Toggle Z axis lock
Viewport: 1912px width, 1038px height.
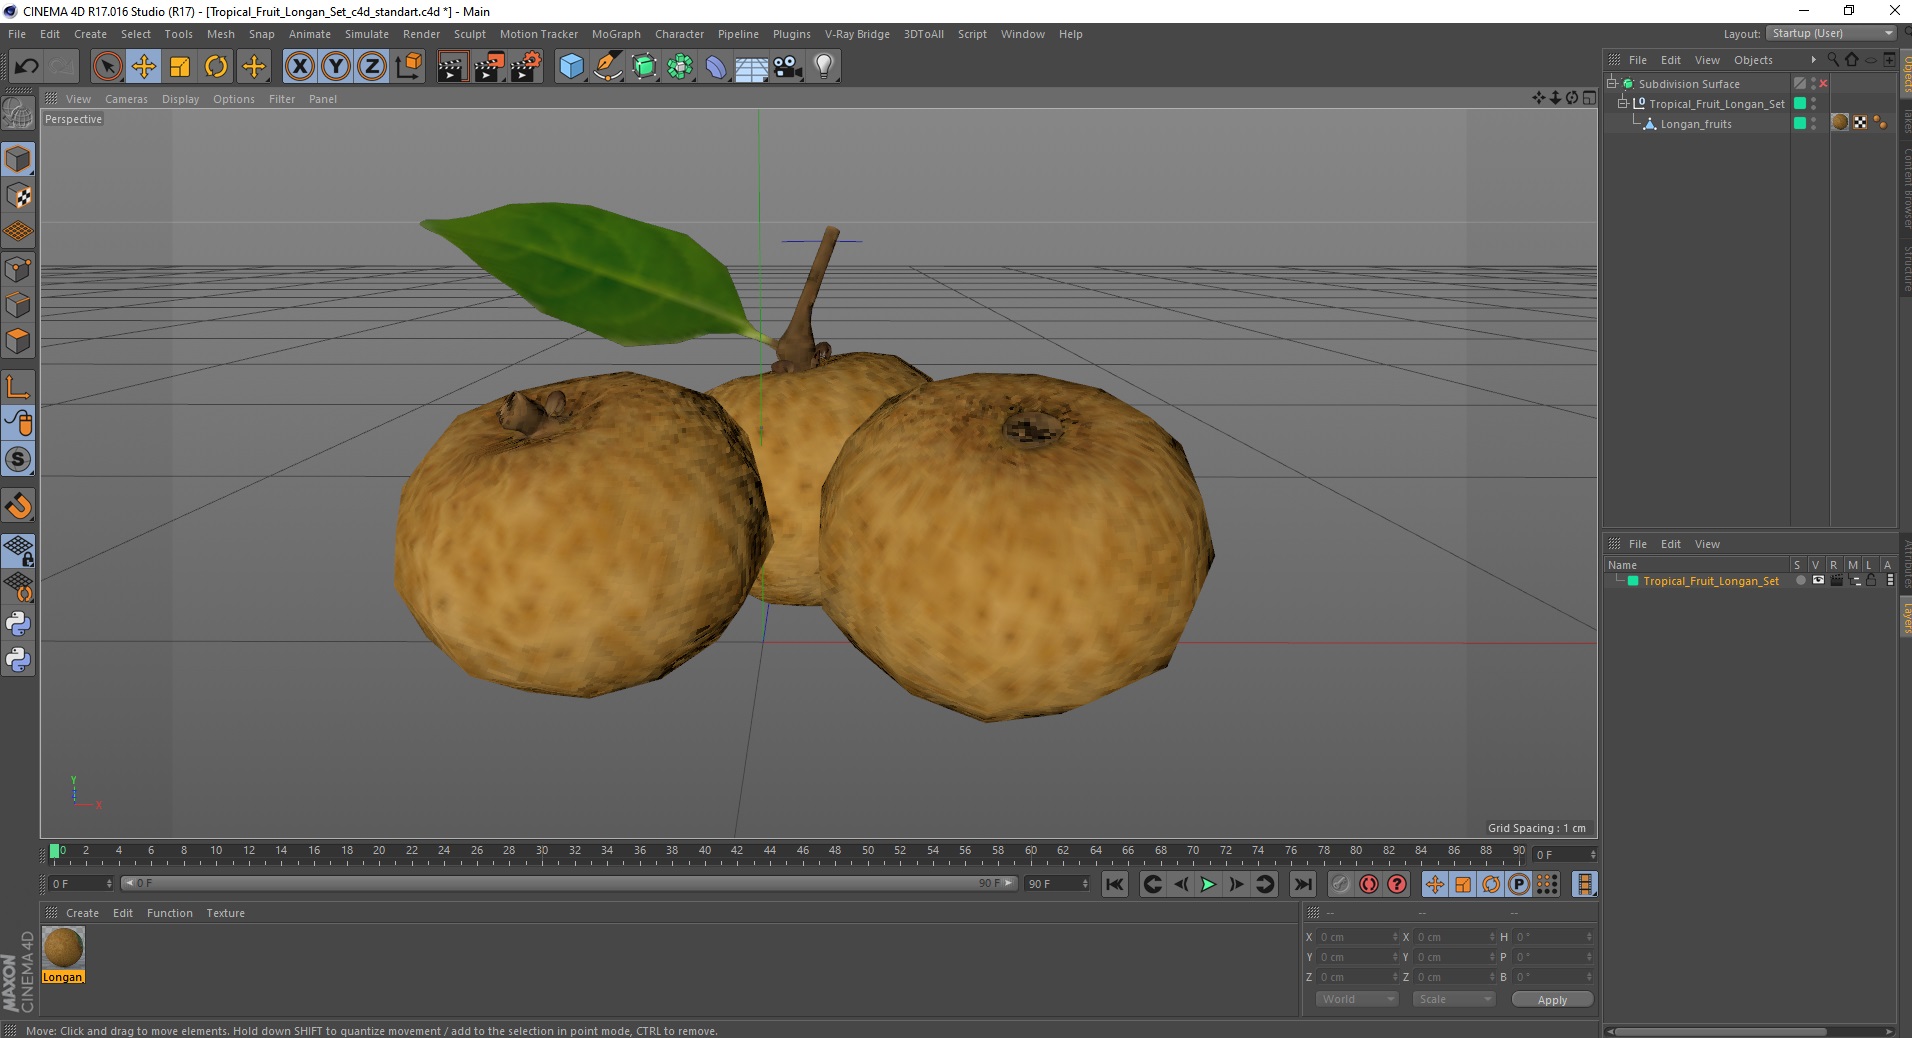click(x=371, y=67)
